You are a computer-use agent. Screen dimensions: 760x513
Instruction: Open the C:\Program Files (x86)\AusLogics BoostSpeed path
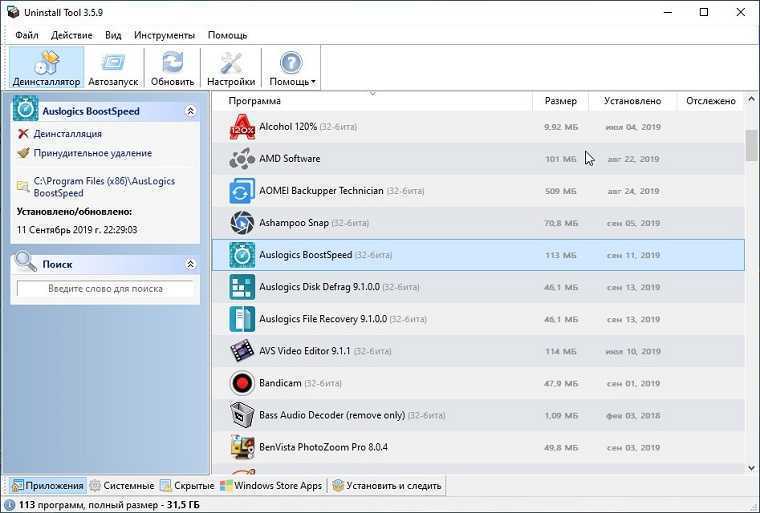(104, 187)
